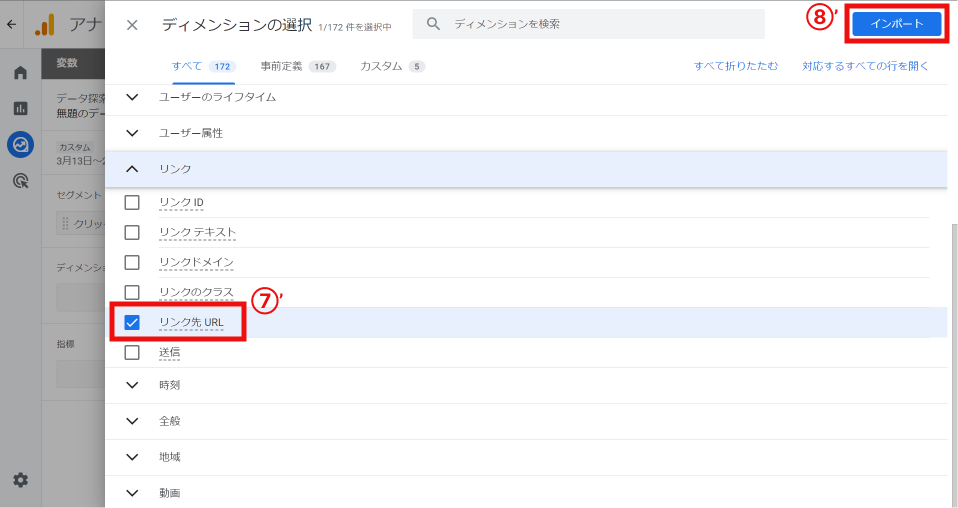Click the search magnifier icon

433,24
